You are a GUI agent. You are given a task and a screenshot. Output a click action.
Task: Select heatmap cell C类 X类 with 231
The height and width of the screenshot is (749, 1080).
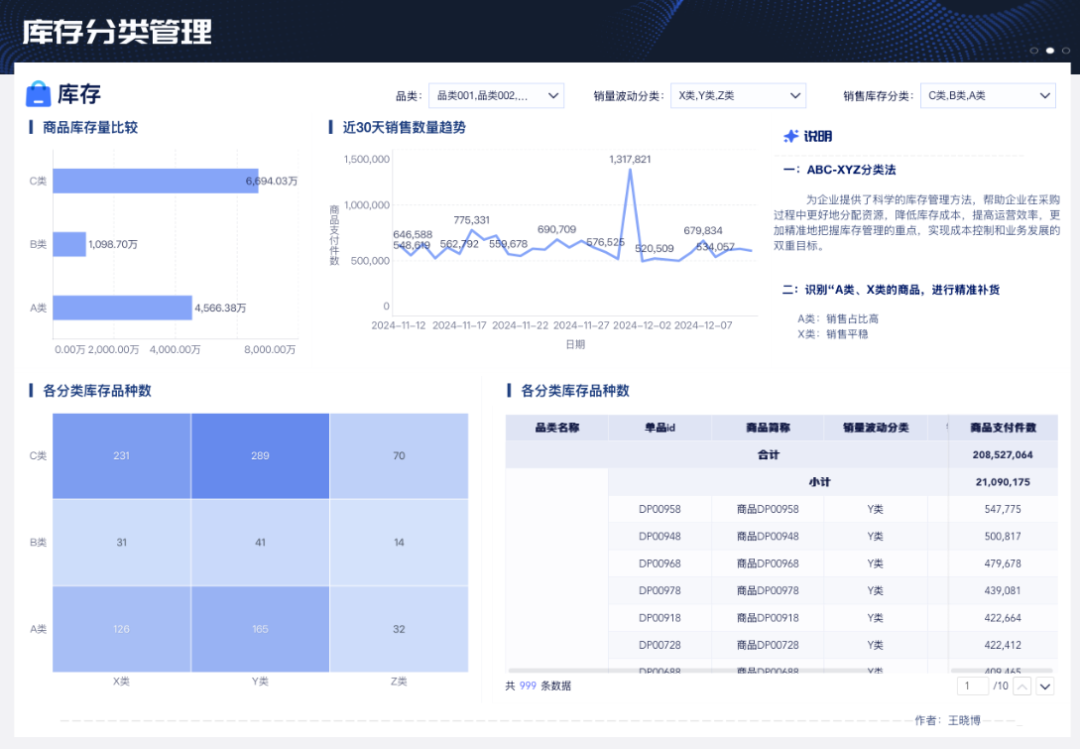pos(121,455)
